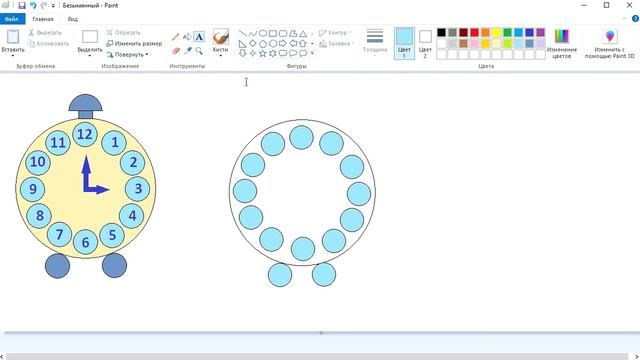Open Edit colors (Изменение цветов)
640x360 pixels.
pyautogui.click(x=562, y=43)
